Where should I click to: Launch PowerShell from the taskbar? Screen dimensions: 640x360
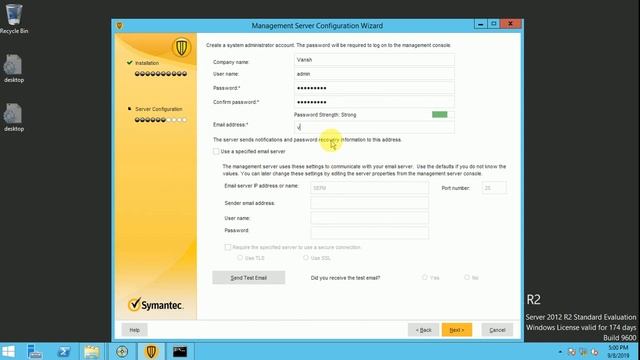coord(63,351)
